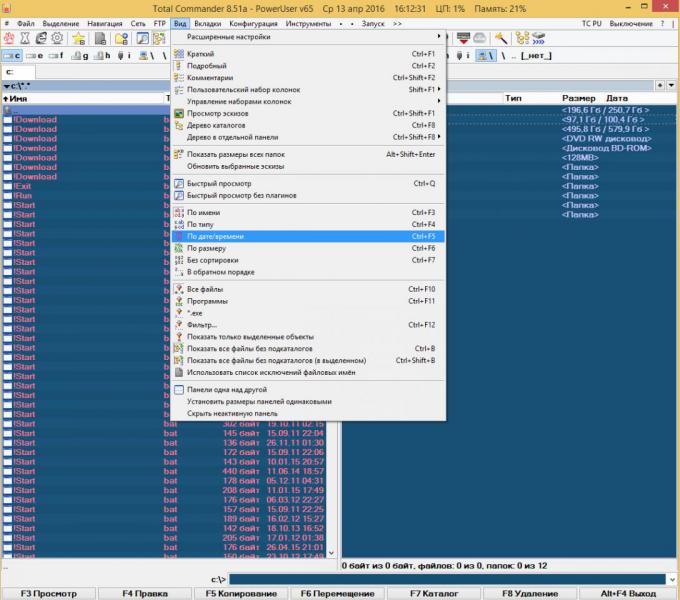Open the Internet Explorer toolbar icon
680x600 pixels.
pyautogui.click(x=41, y=39)
